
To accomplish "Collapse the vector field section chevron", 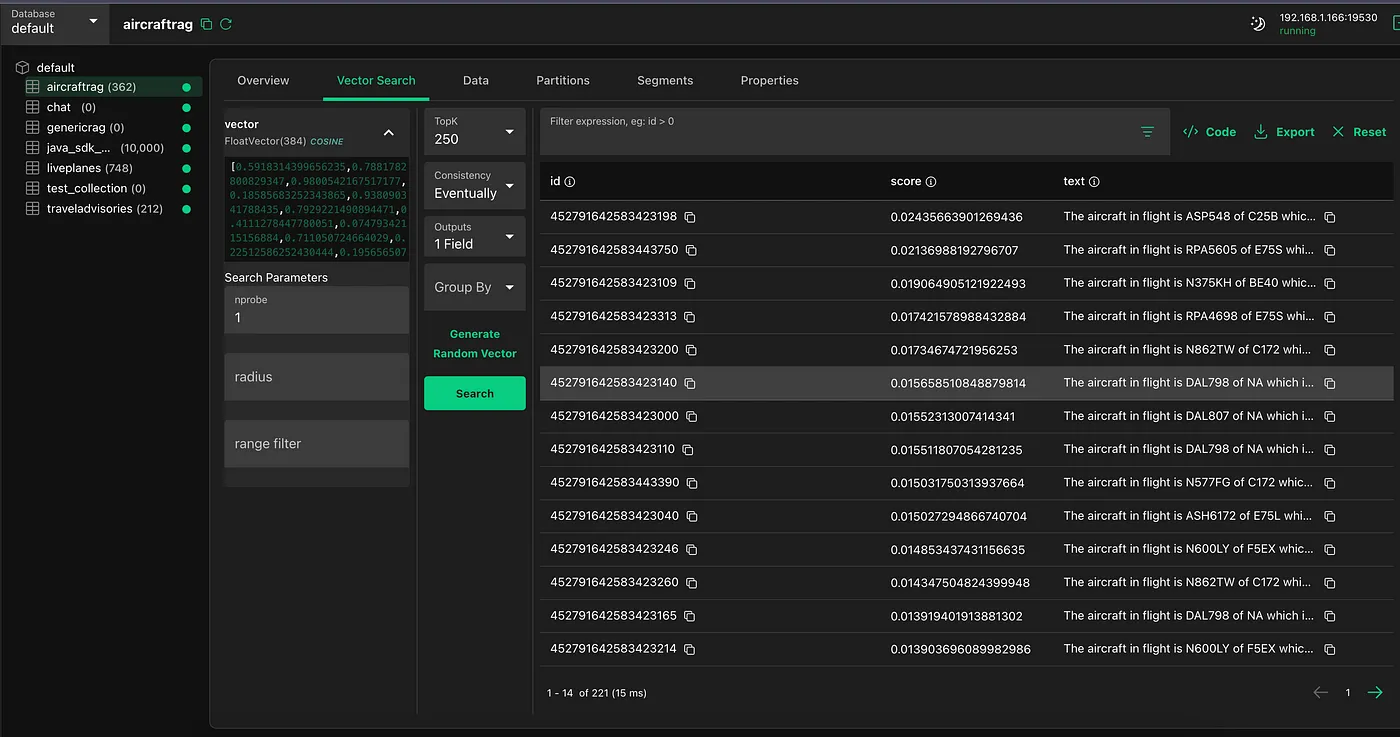I will point(389,132).
